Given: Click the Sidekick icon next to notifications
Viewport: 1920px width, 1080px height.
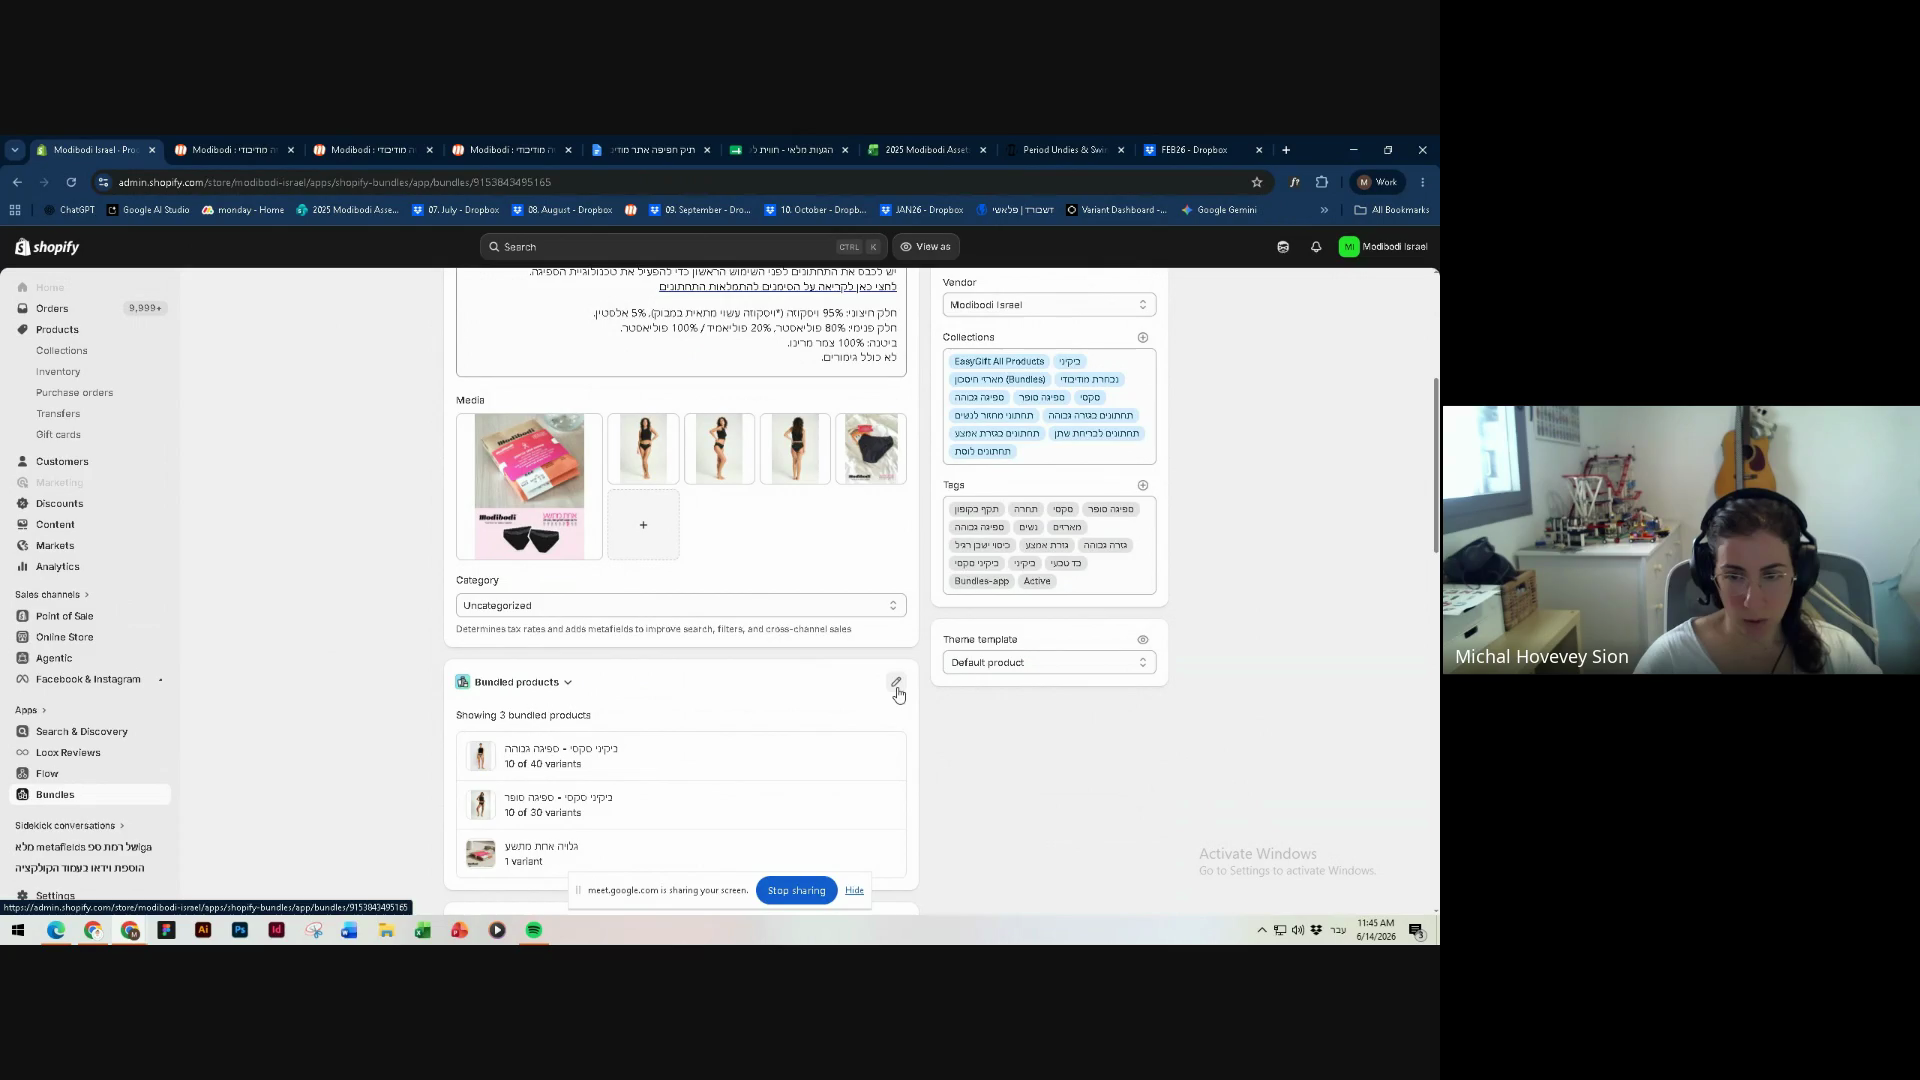Looking at the screenshot, I should 1283,247.
